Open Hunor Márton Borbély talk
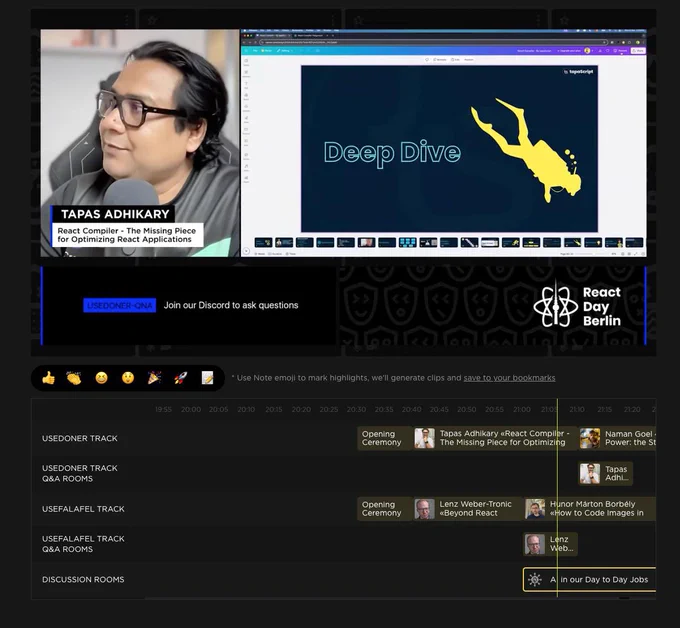The height and width of the screenshot is (628, 680). click(589, 508)
